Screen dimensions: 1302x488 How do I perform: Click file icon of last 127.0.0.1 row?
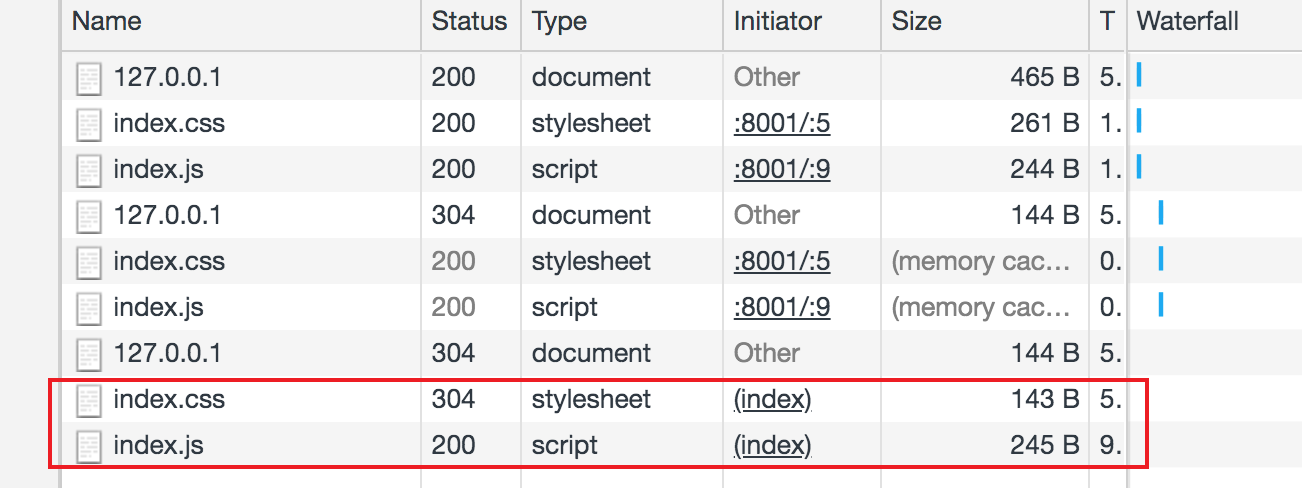coord(89,354)
